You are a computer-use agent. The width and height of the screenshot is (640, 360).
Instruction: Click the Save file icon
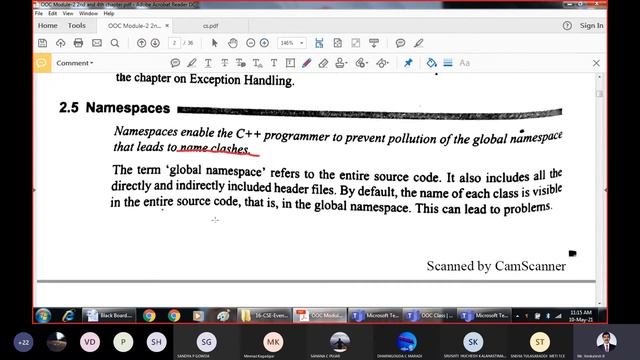[42, 43]
